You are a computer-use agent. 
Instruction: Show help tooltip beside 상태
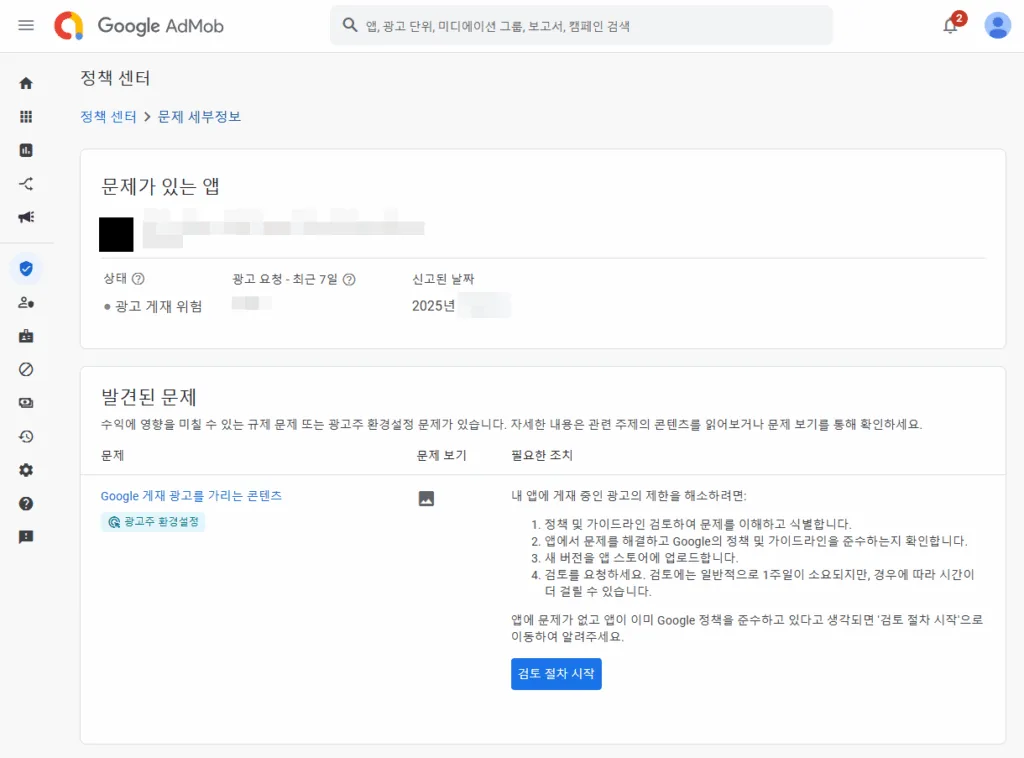138,279
